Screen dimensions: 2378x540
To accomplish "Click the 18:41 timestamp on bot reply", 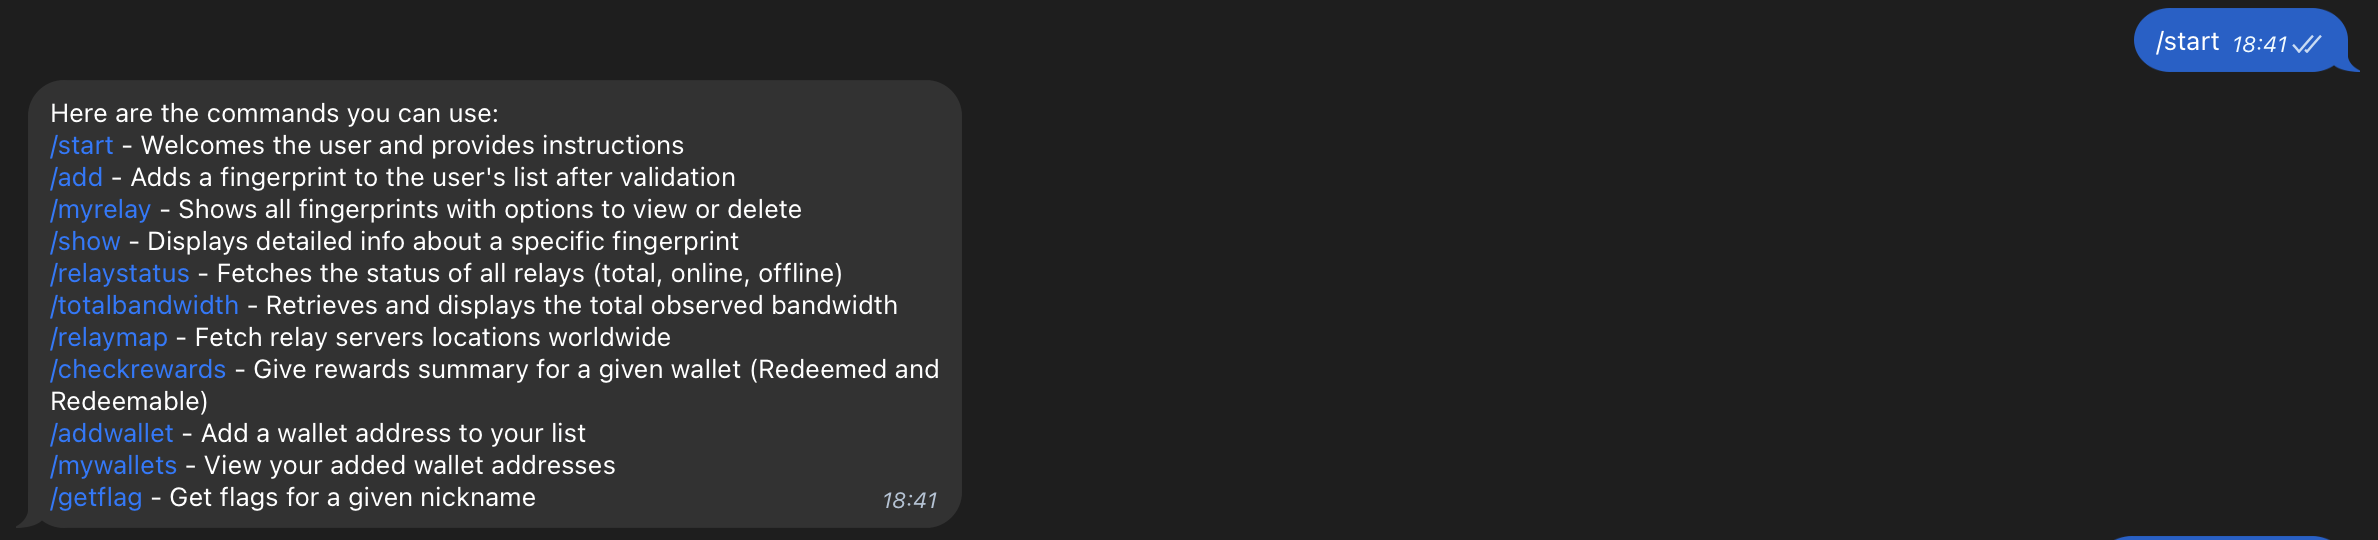I will click(910, 500).
